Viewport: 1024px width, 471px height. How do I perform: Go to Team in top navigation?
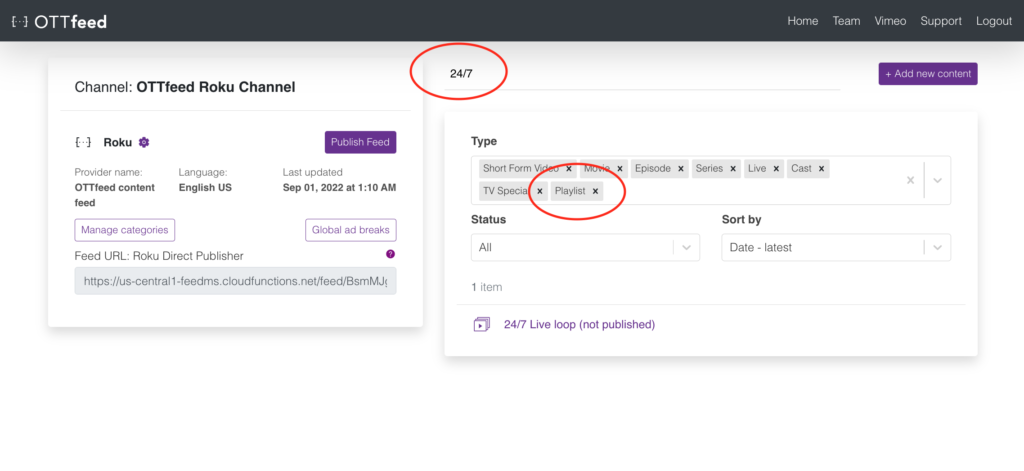846,21
